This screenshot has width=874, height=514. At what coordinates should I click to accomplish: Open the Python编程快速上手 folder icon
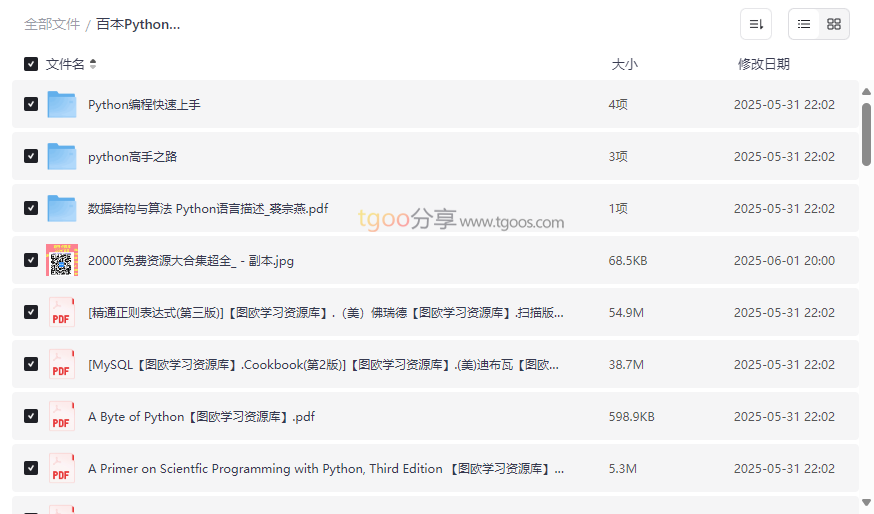click(62, 104)
